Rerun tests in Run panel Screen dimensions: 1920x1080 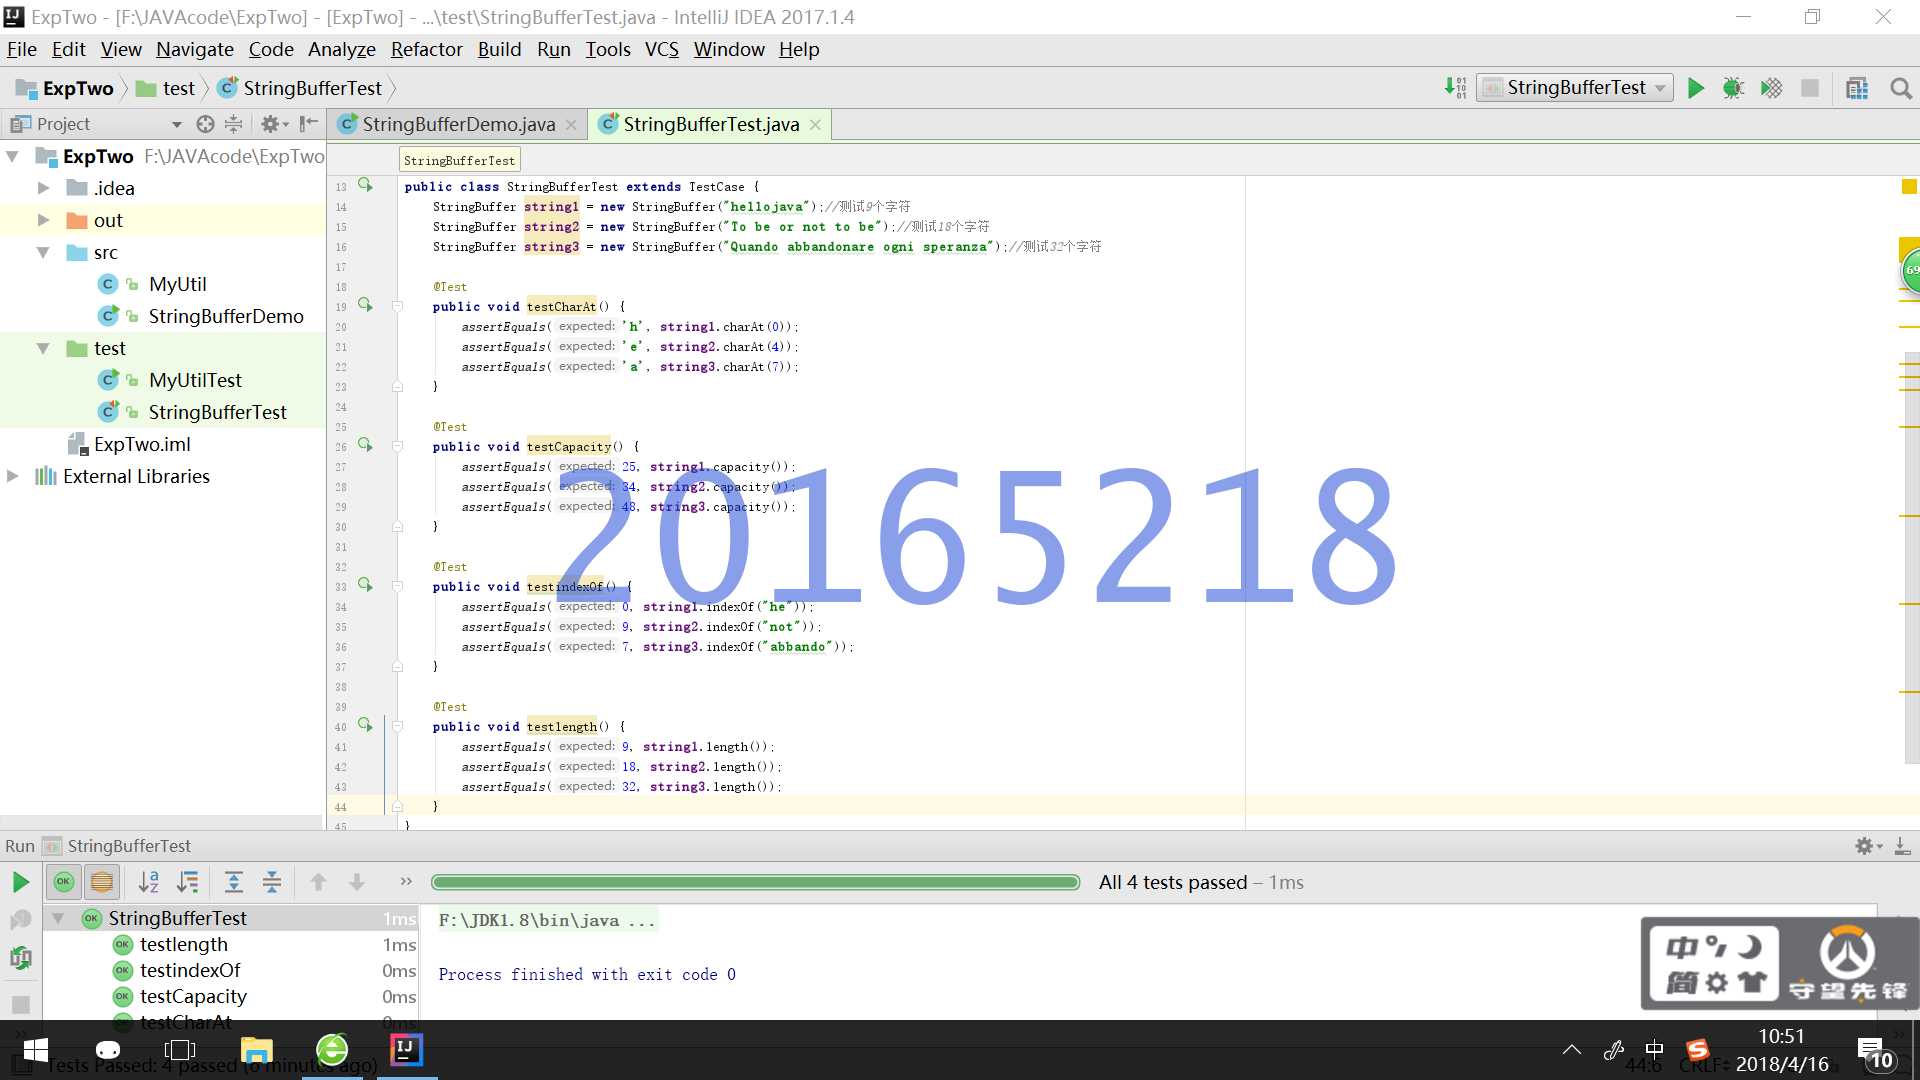[20, 882]
